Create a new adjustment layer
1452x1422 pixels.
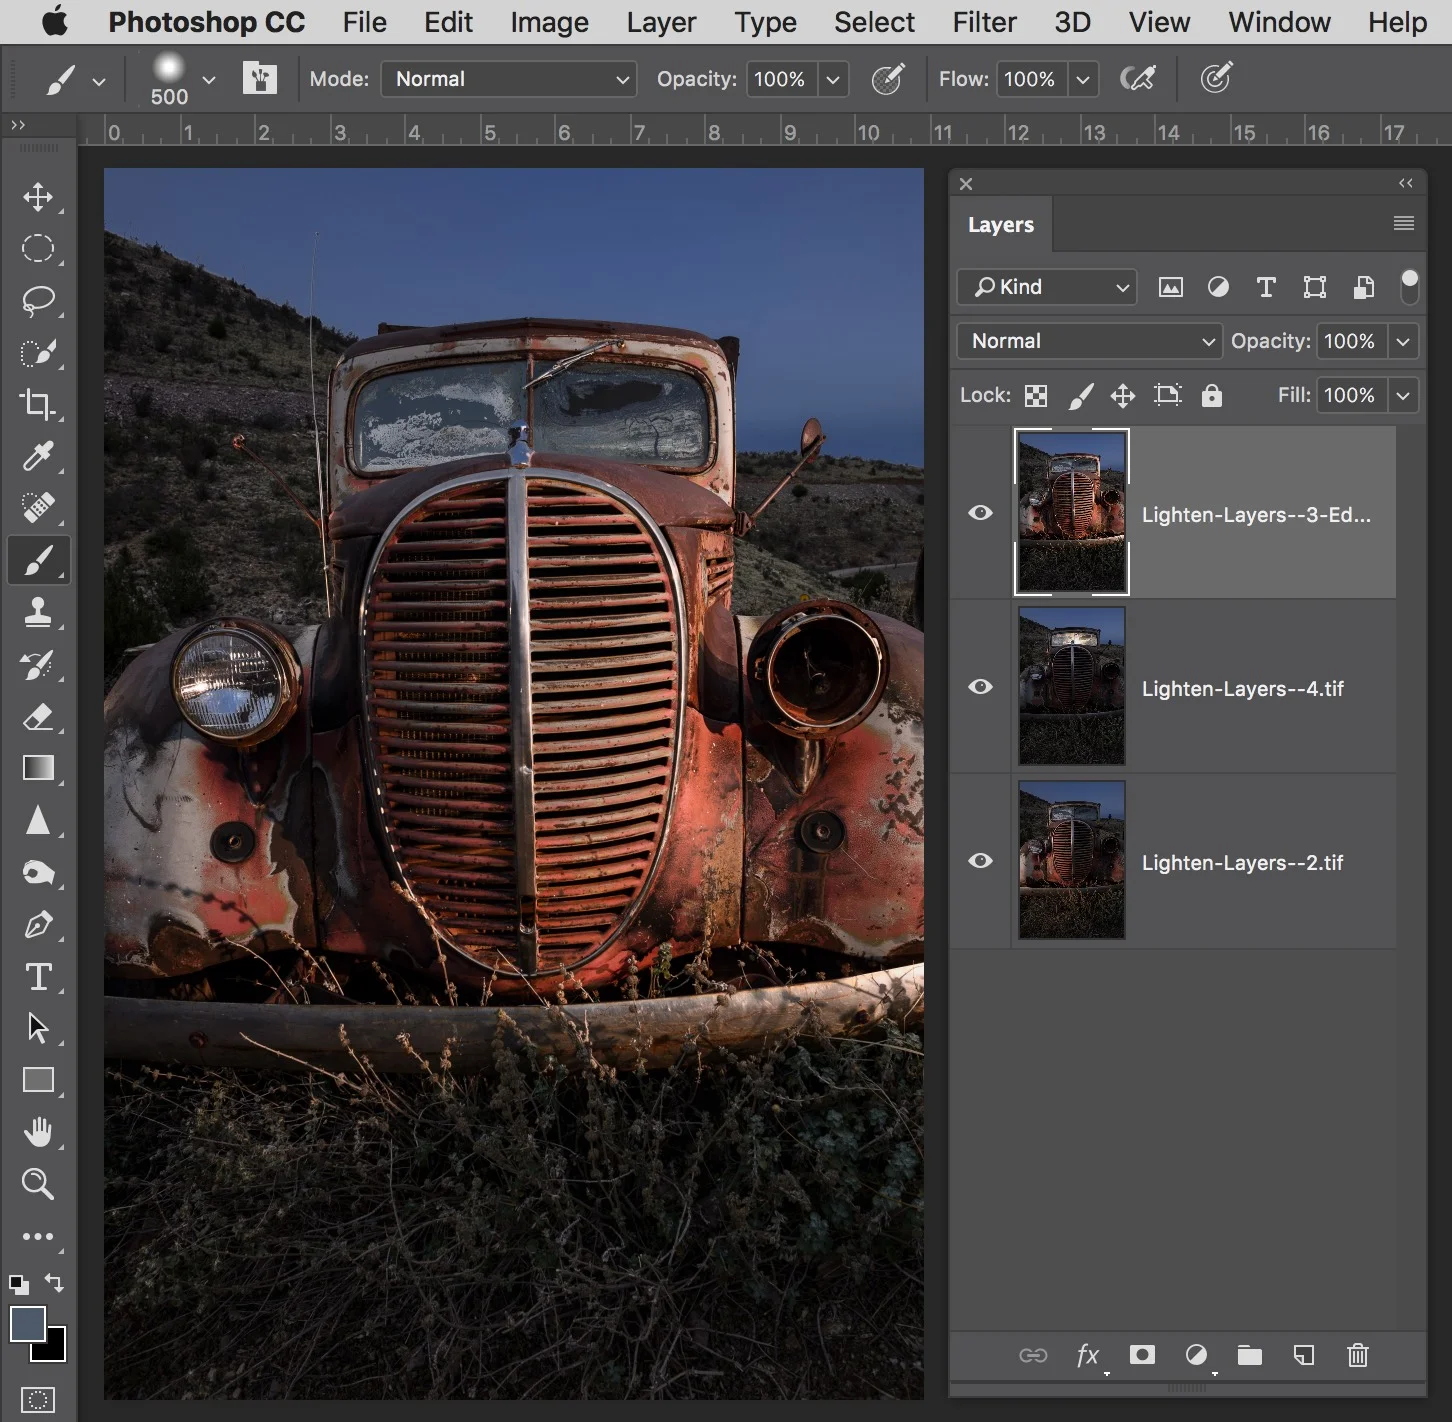1196,1355
